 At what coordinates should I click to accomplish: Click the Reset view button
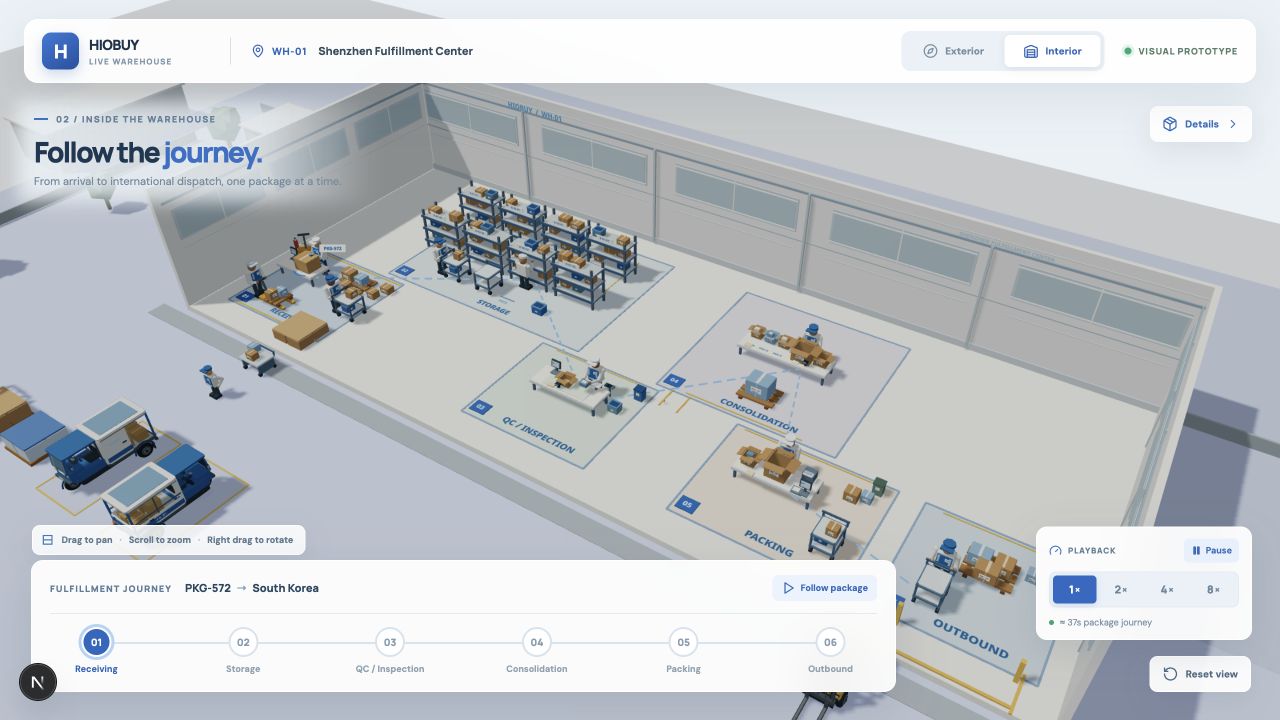click(x=1200, y=674)
